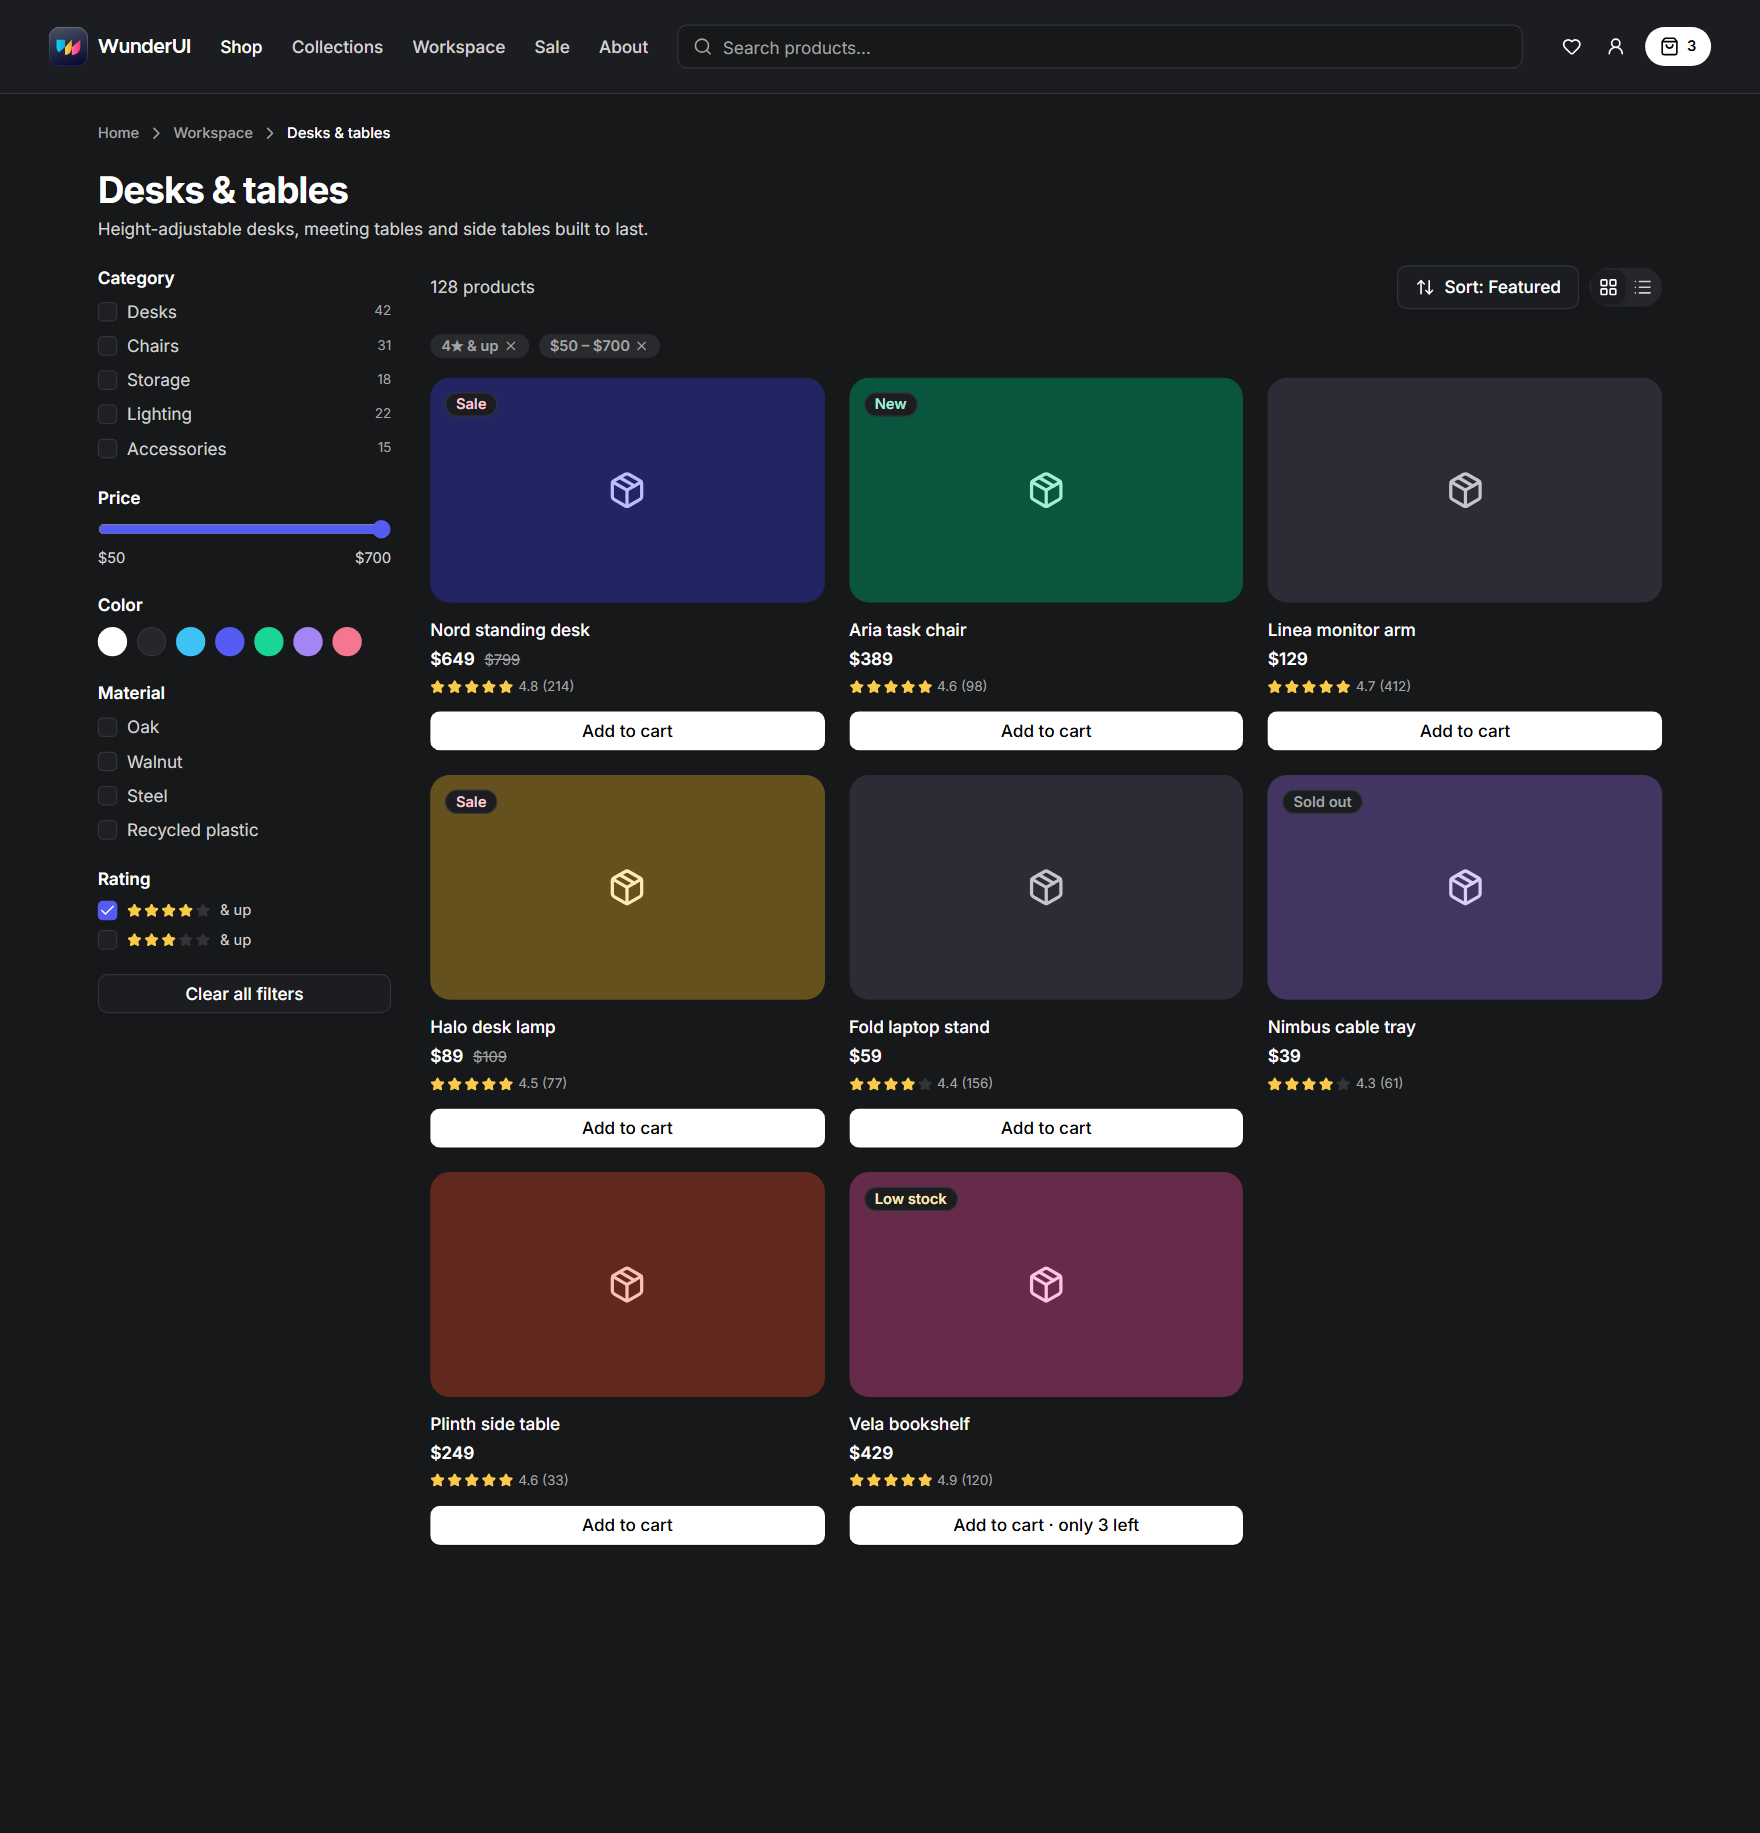Switch to list view layout
1760x1833 pixels.
[1642, 287]
